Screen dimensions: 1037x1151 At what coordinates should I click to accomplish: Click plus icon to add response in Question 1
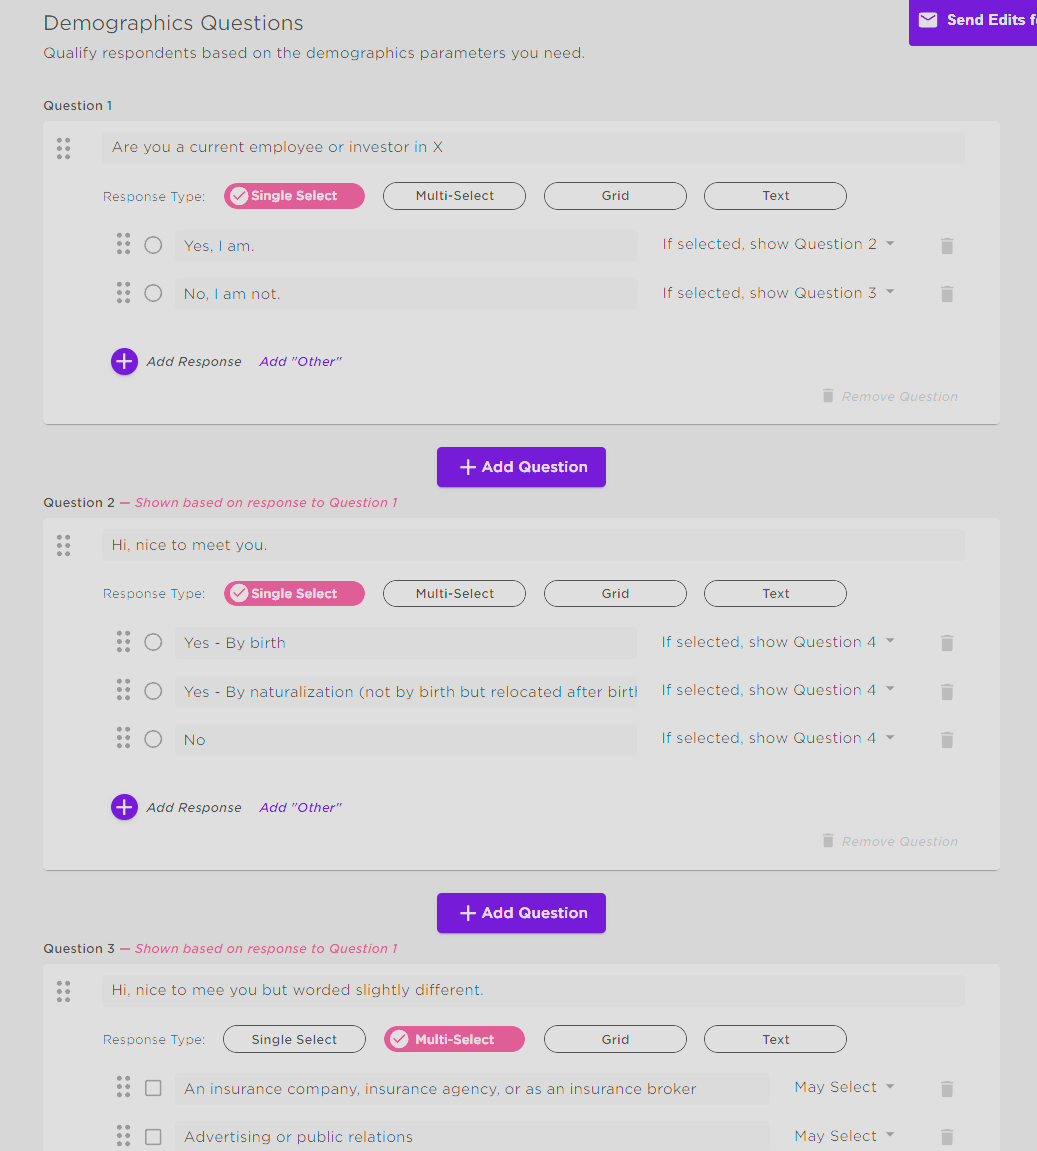(x=124, y=361)
